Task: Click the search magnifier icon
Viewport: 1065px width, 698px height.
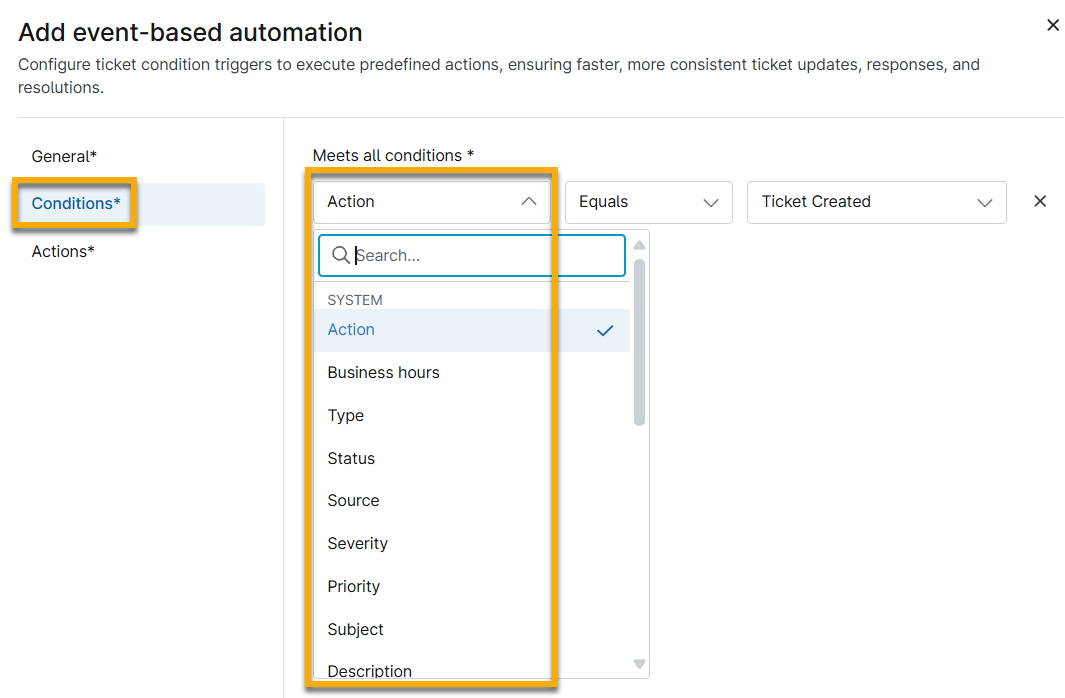Action: click(x=339, y=255)
